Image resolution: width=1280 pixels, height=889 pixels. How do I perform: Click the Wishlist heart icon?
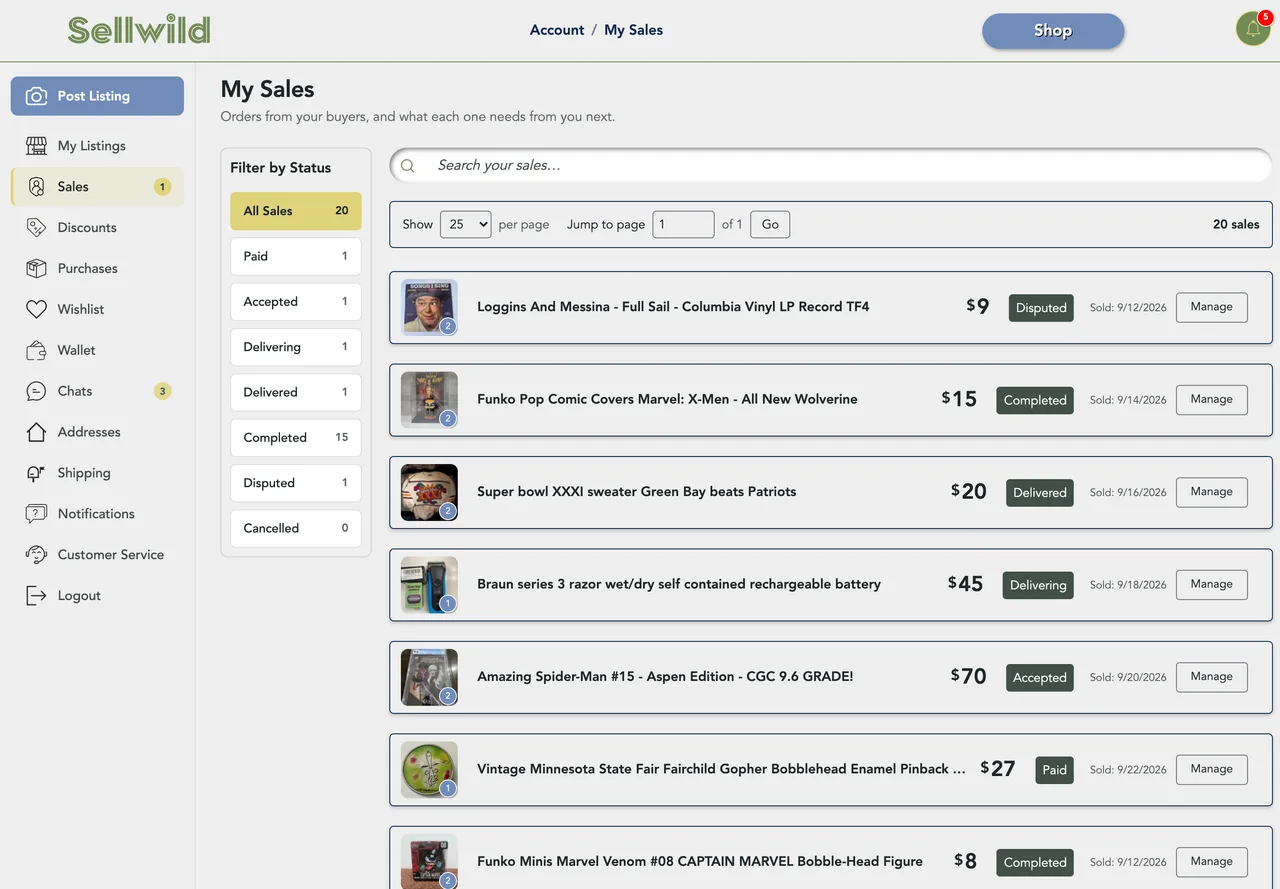pos(37,310)
